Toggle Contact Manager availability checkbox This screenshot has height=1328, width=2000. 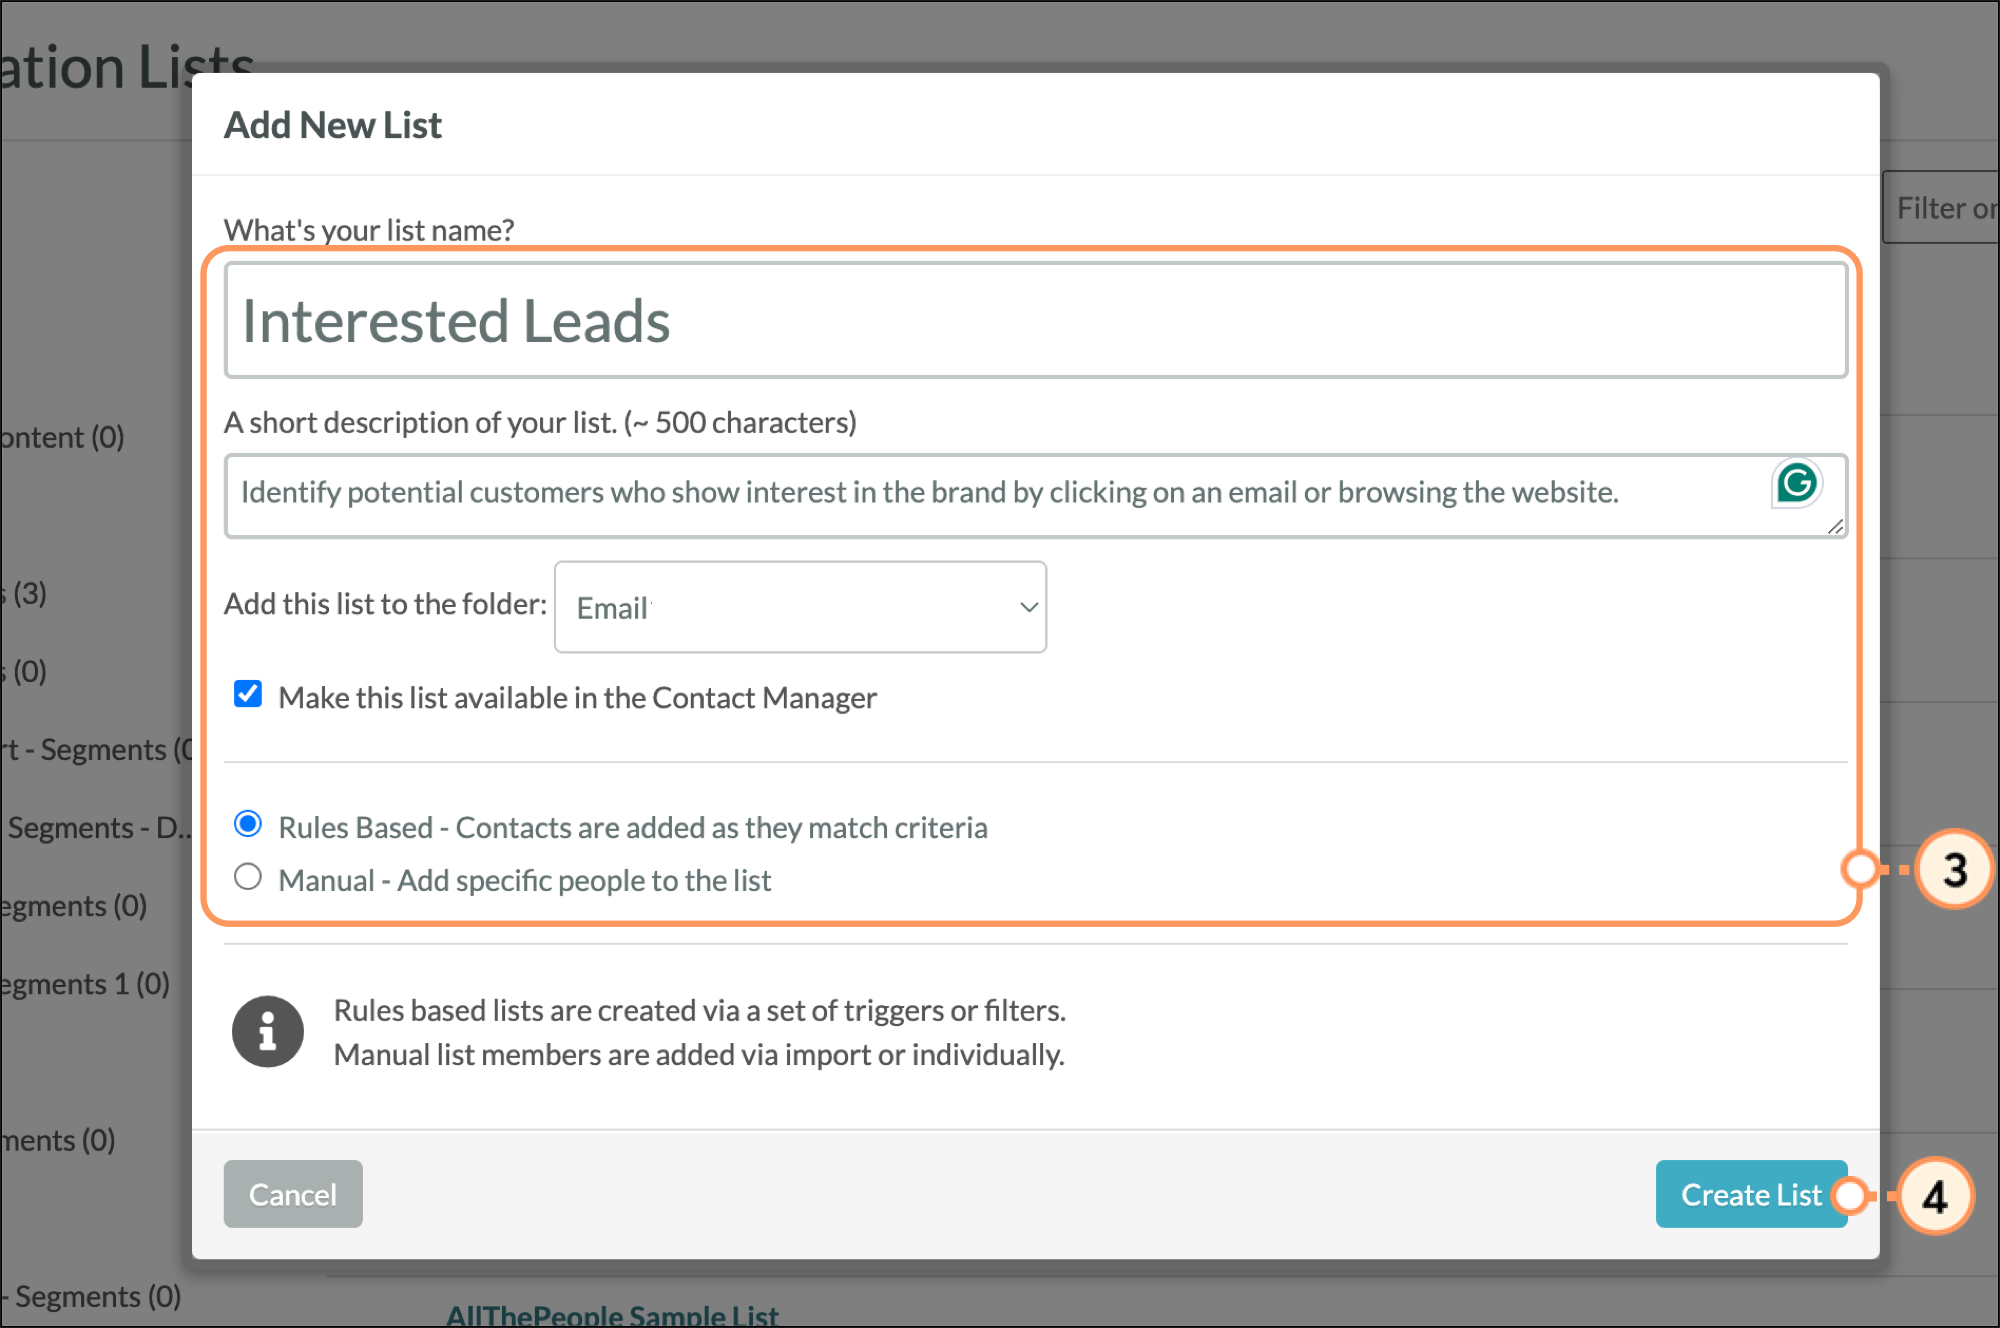(x=248, y=695)
